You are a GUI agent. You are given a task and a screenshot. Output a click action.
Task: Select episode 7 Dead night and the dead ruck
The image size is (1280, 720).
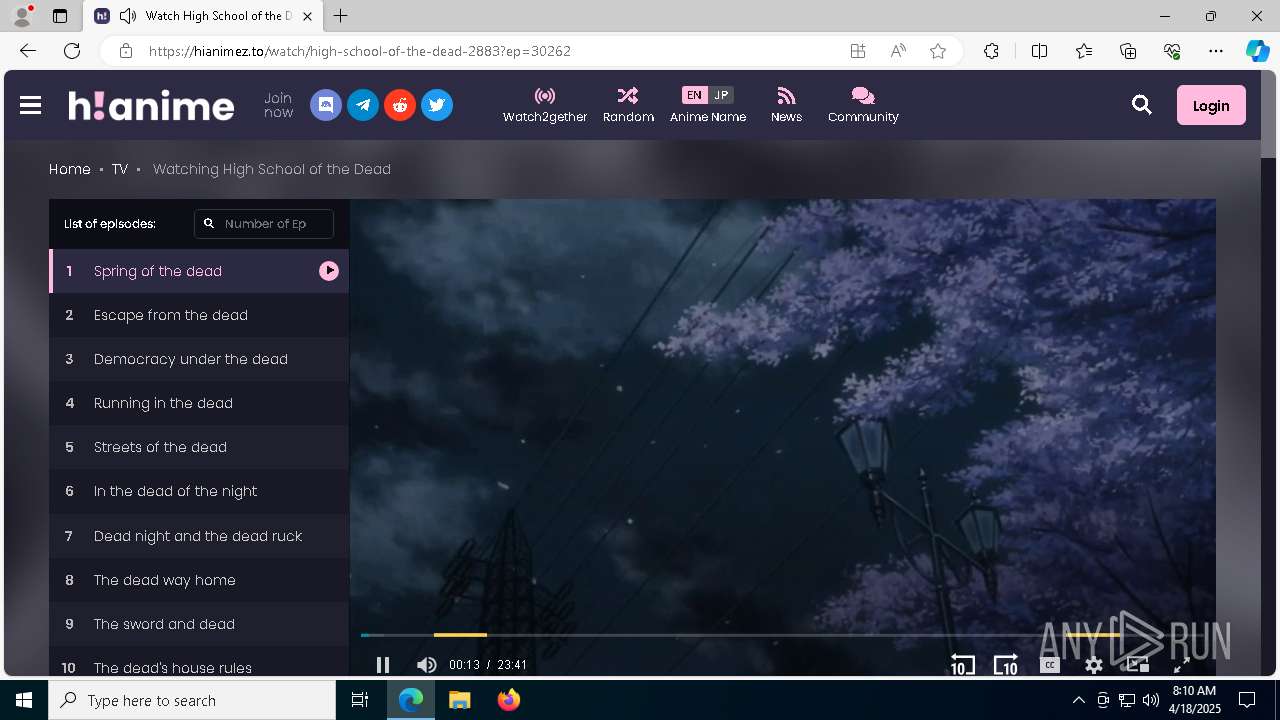click(x=199, y=536)
